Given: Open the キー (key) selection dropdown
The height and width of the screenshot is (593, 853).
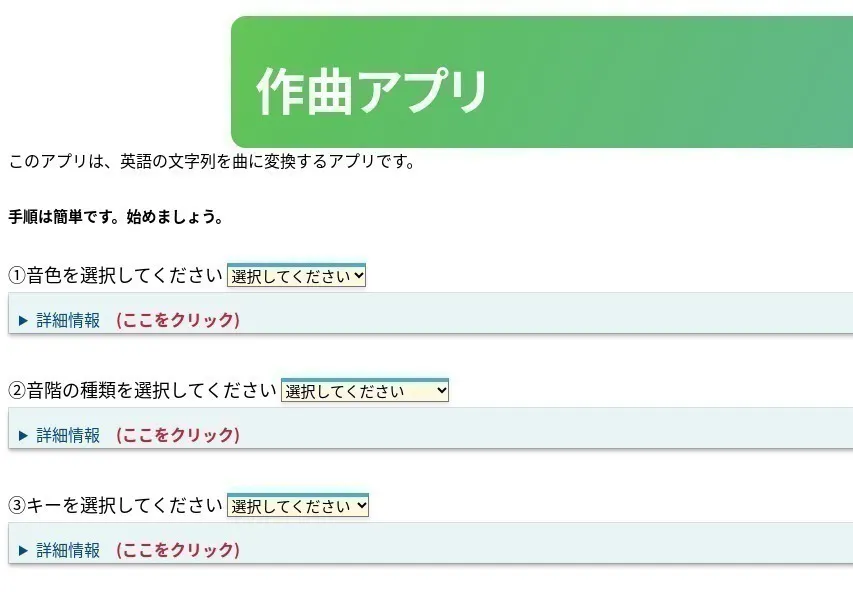Looking at the screenshot, I should click(x=300, y=505).
